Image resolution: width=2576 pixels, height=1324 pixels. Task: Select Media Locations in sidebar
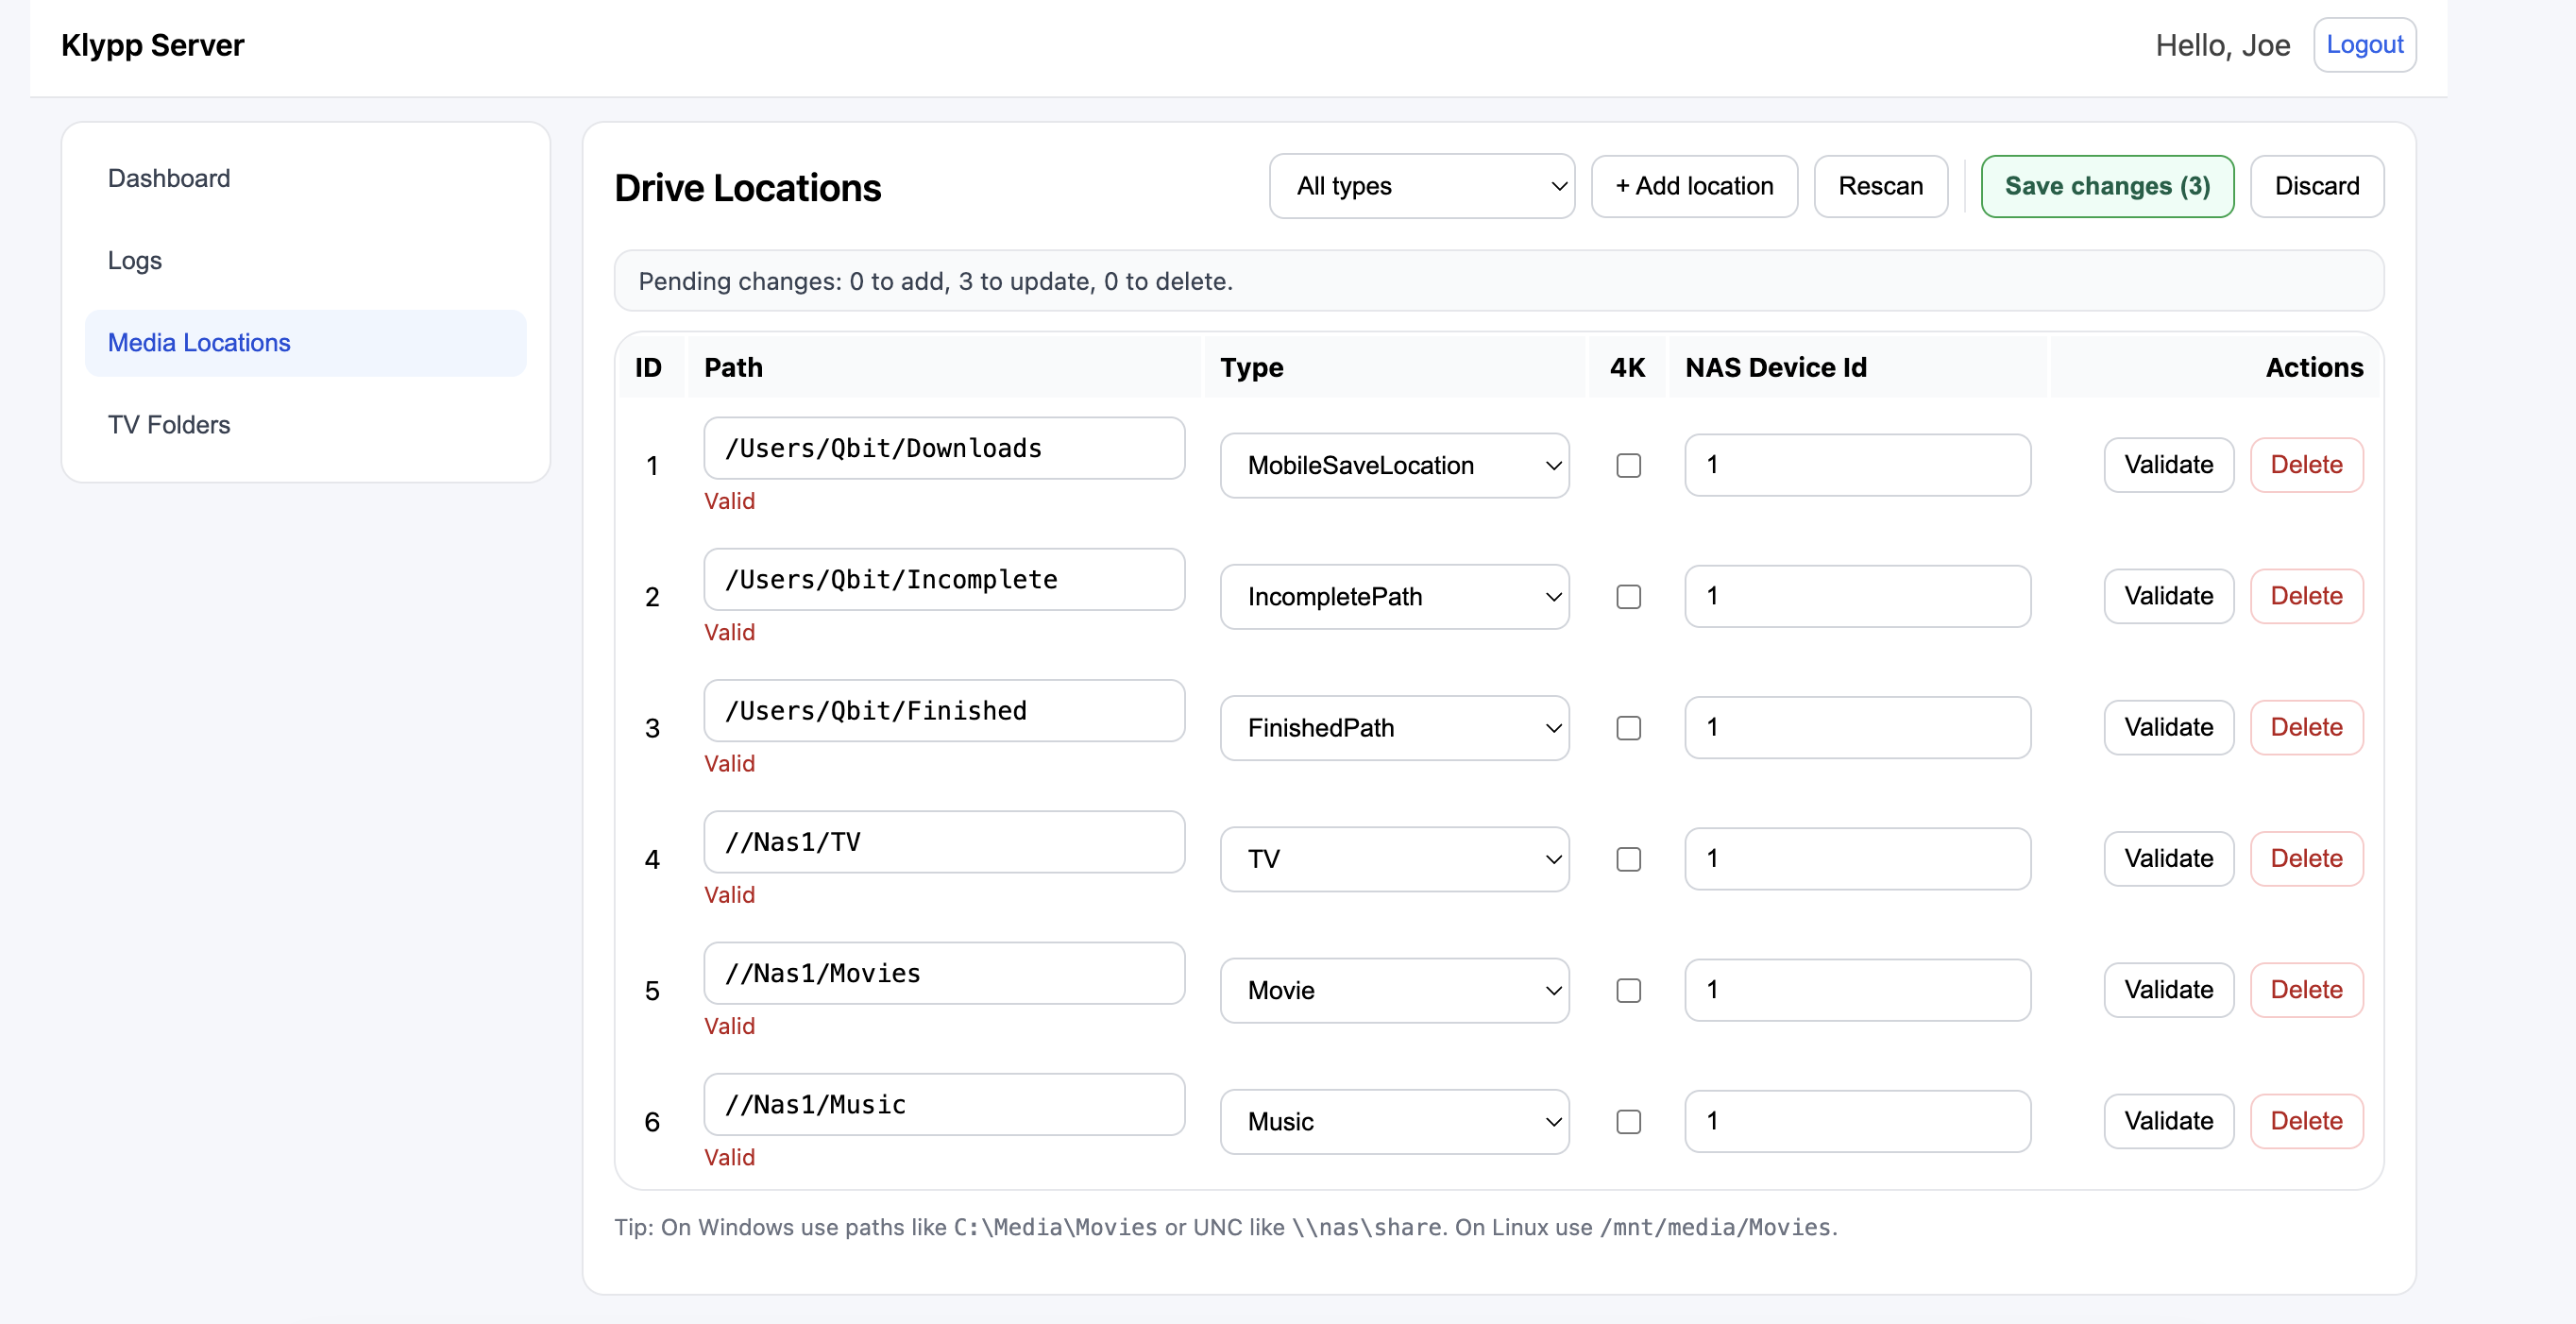(x=199, y=343)
